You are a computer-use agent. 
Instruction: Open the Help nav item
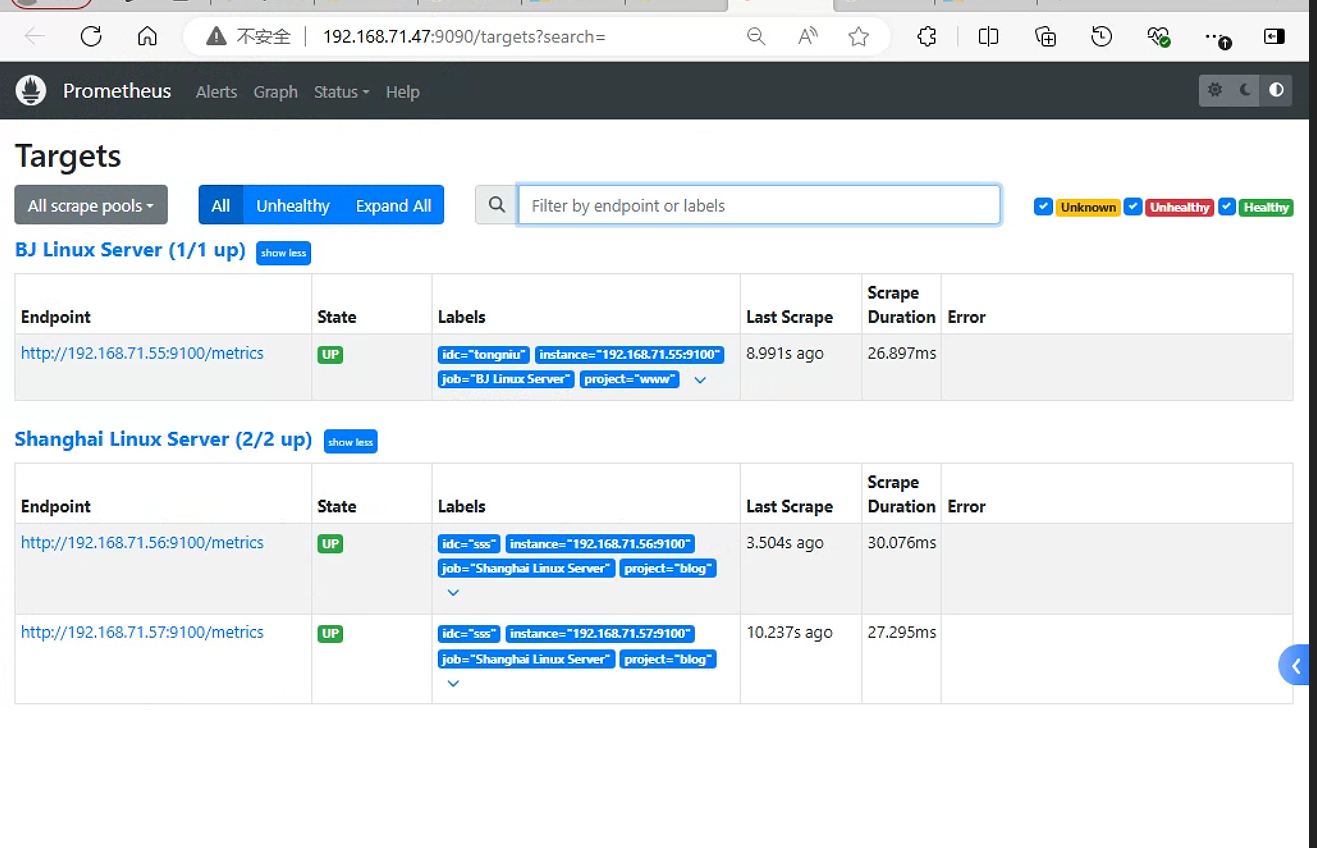(x=402, y=92)
